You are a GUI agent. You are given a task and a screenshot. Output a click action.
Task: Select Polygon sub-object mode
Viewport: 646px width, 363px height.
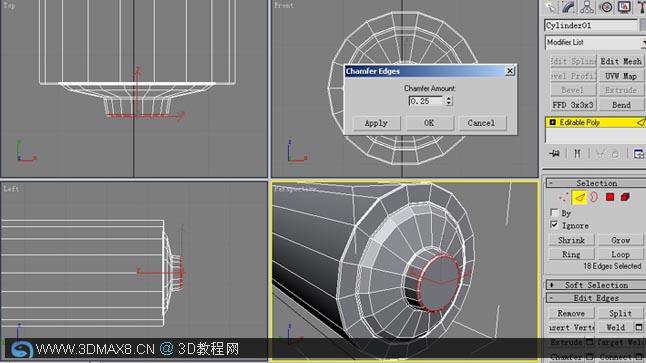(610, 197)
